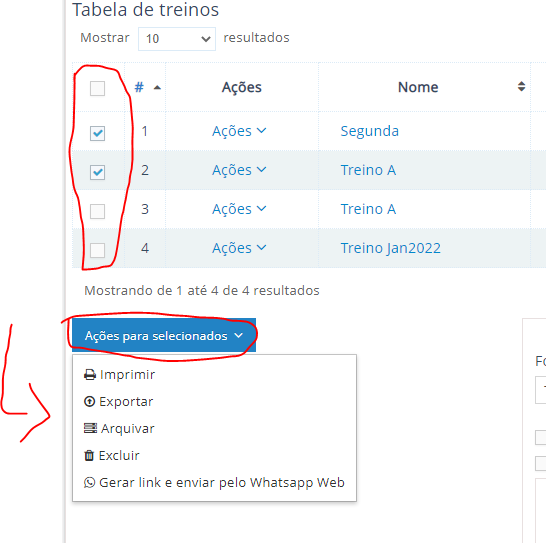546x543 pixels.
Task: Click the ascending sort arrow beside # header
Action: [157, 87]
